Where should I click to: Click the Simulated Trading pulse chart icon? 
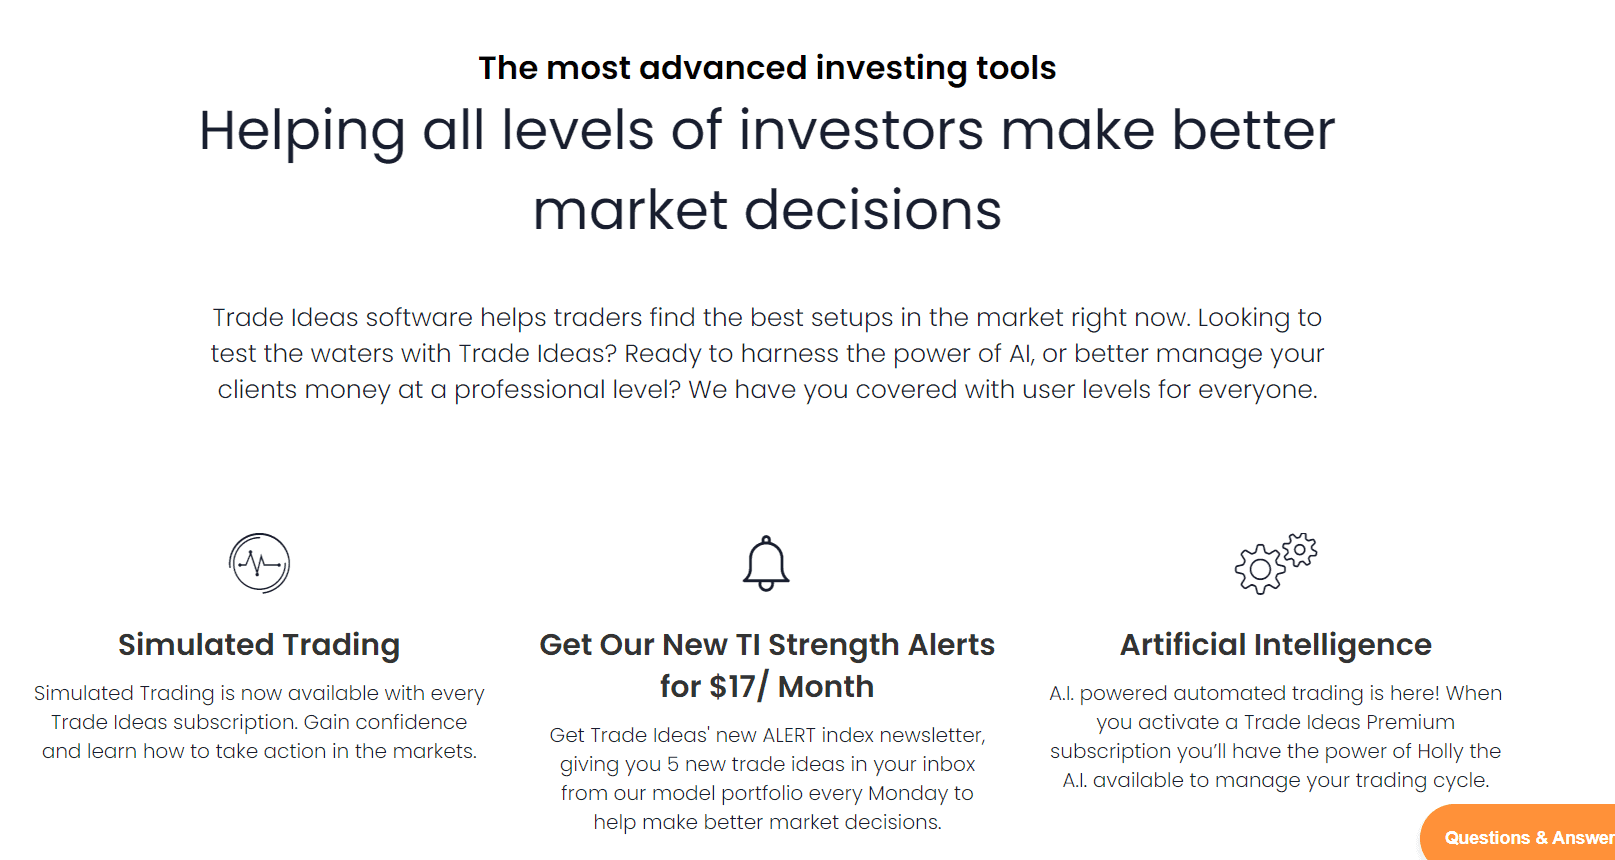(259, 563)
